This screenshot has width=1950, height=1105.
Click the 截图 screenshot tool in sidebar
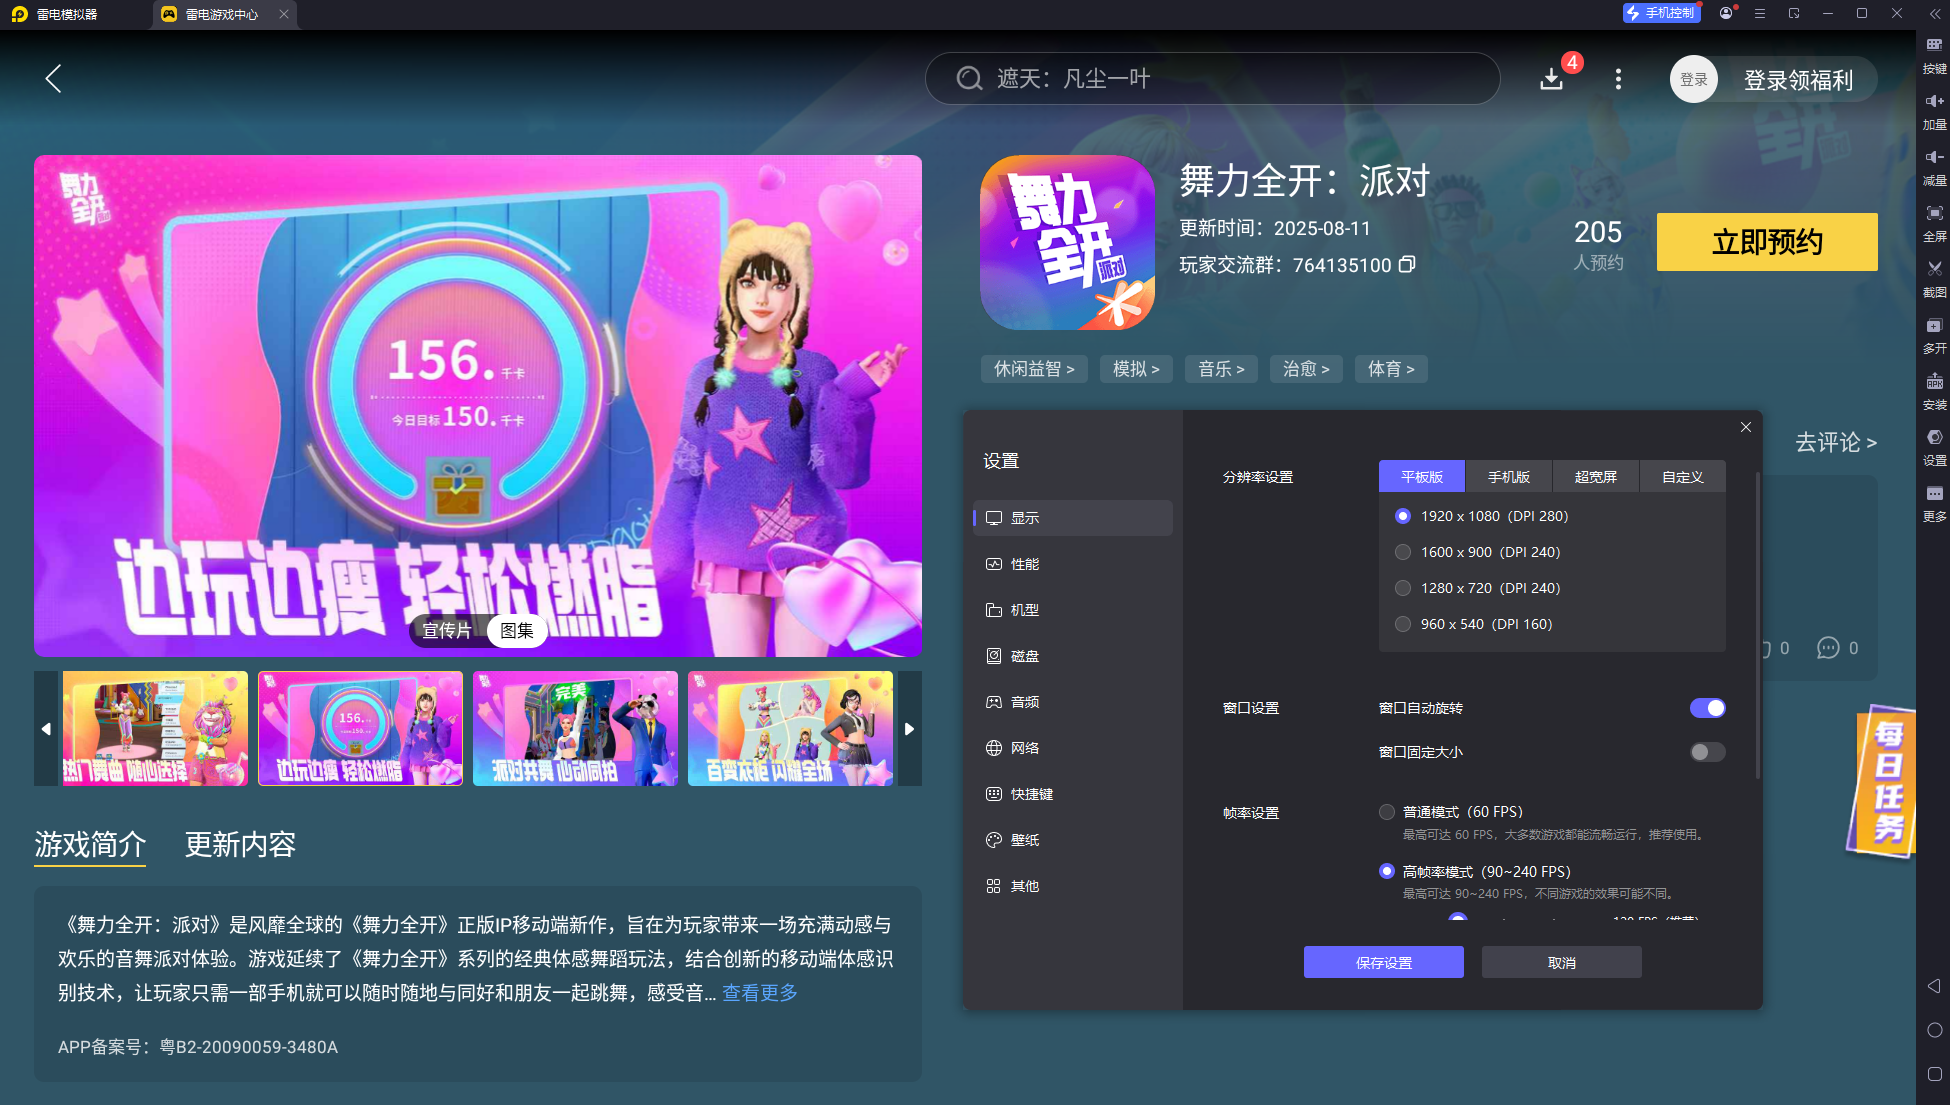pyautogui.click(x=1934, y=272)
